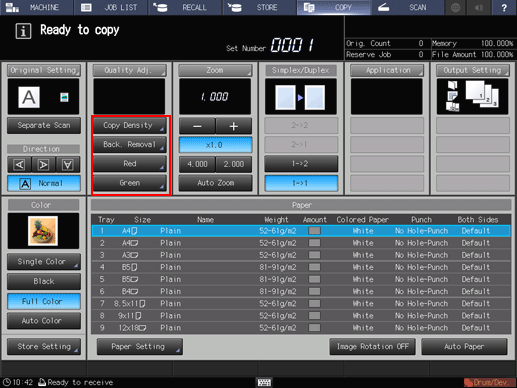This screenshot has height=388, width=517.
Task: Click the Auto Paper button
Action: [464, 347]
